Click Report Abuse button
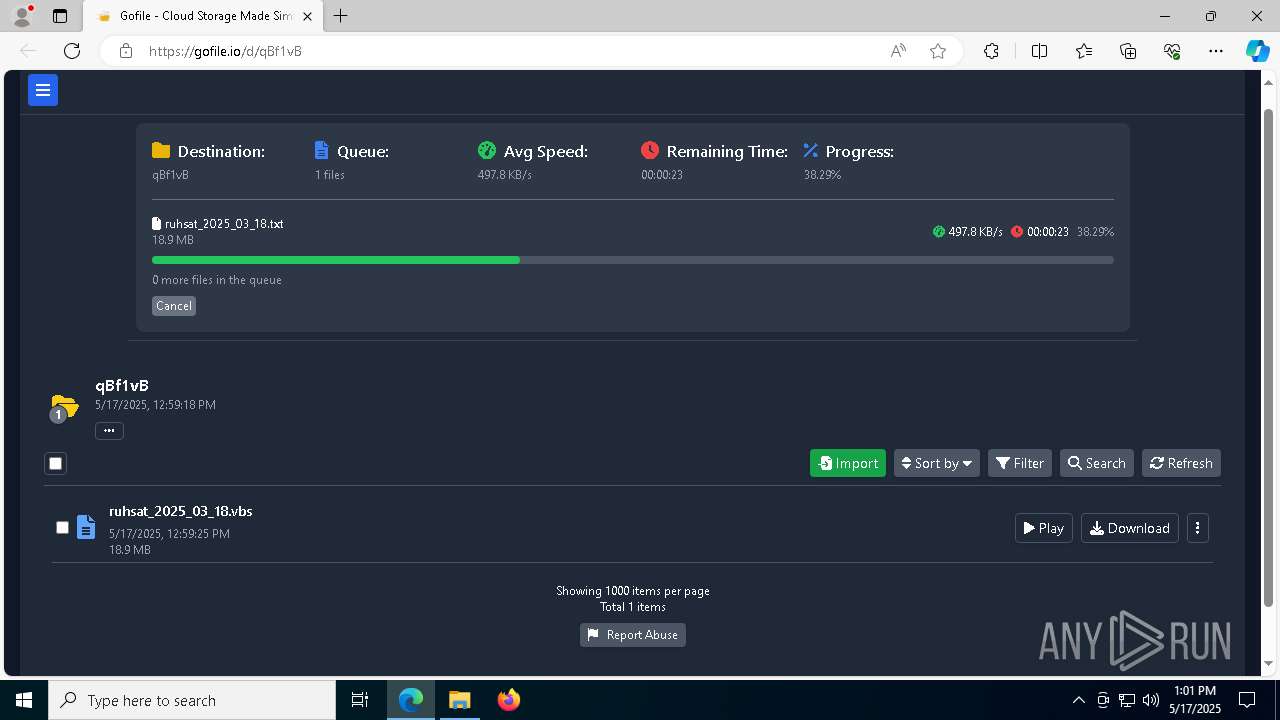This screenshot has height=720, width=1280. click(633, 635)
